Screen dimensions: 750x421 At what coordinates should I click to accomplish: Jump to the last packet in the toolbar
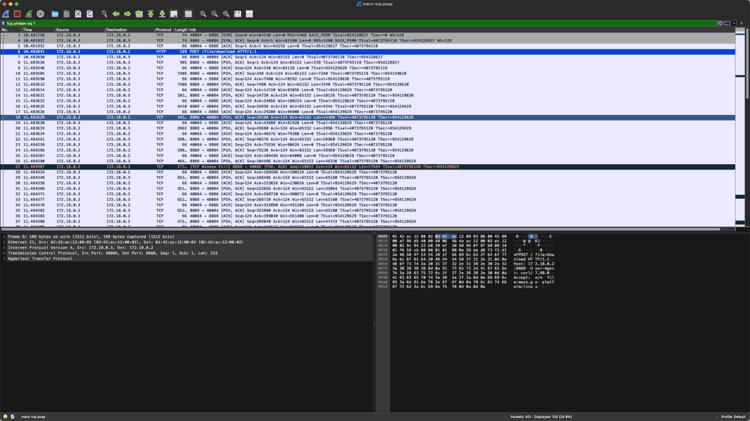click(x=162, y=14)
